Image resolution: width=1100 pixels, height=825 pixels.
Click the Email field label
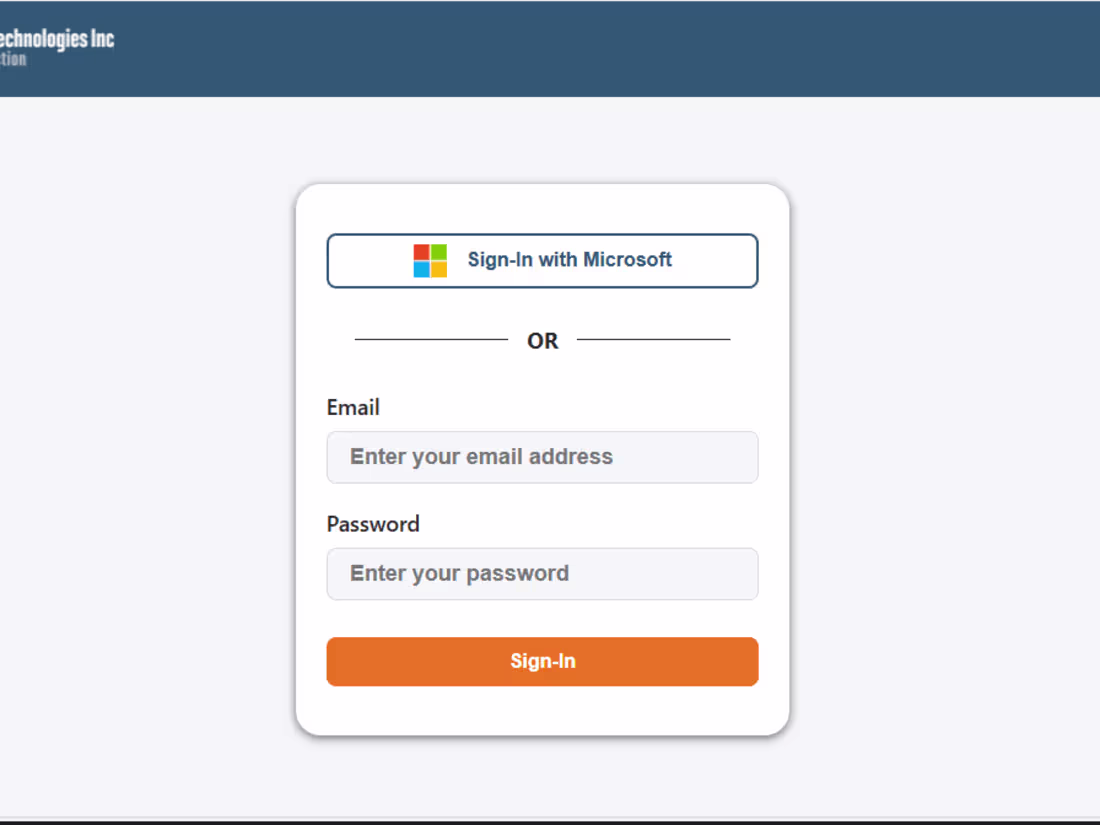(x=353, y=408)
